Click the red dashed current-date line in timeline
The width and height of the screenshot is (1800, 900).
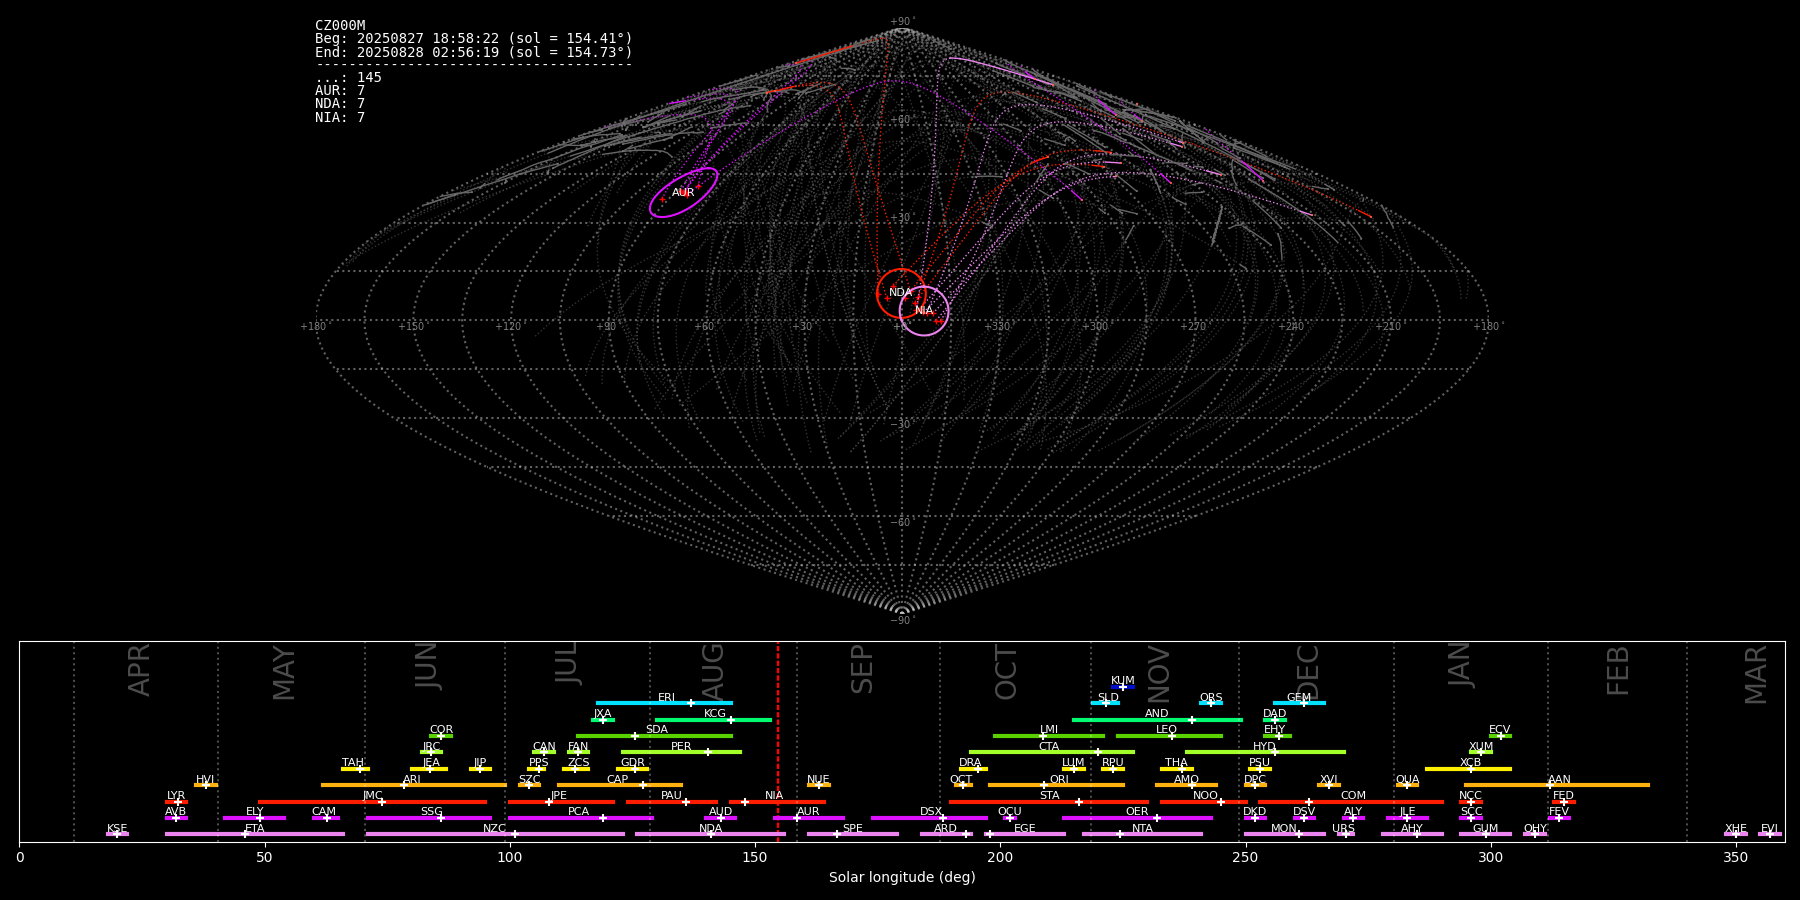coord(778,741)
